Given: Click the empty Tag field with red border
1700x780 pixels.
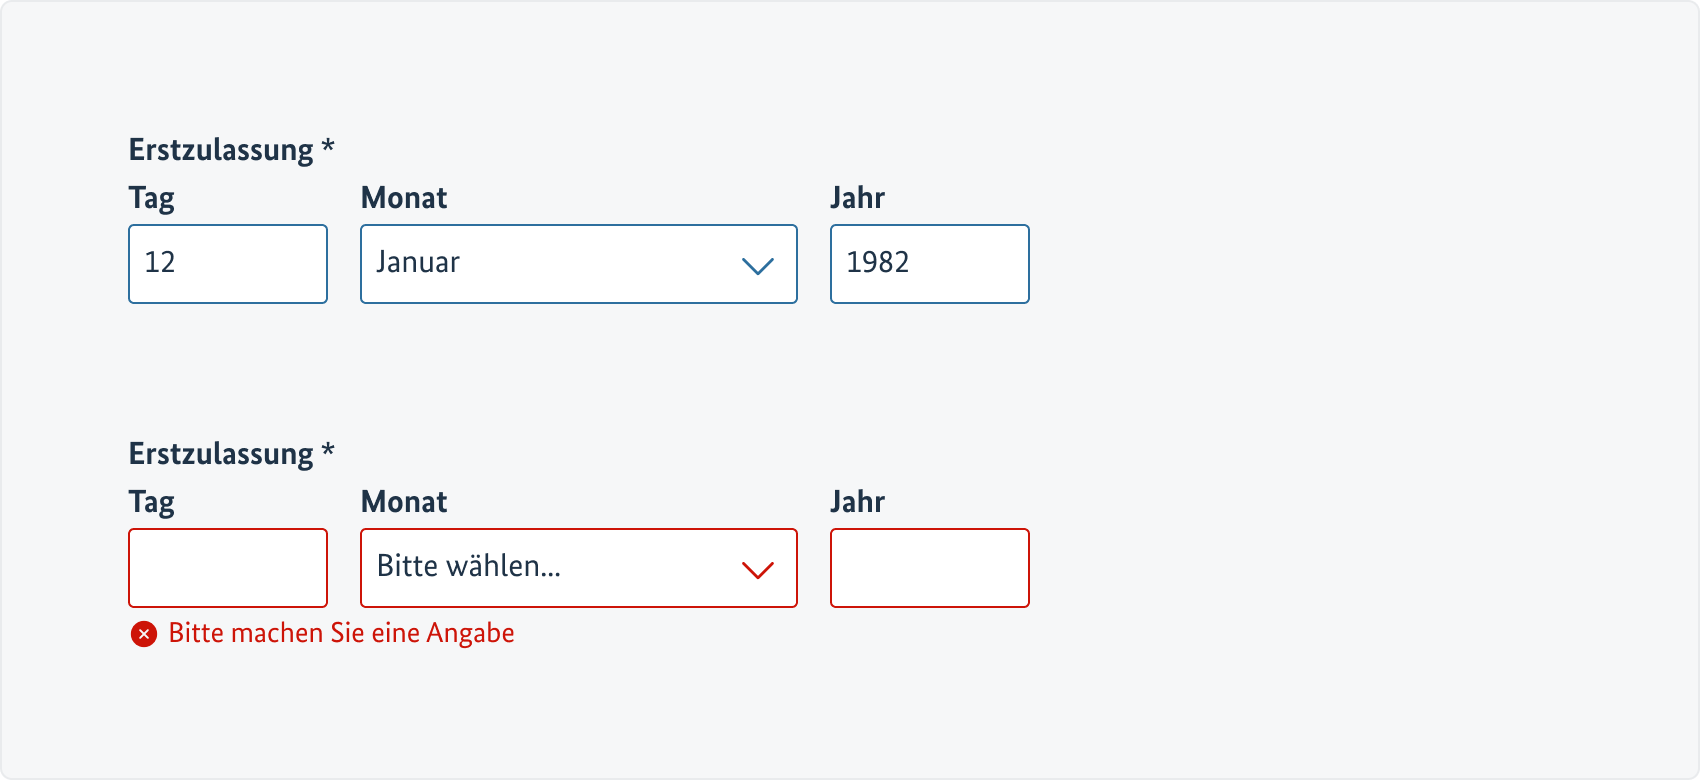Looking at the screenshot, I should click(x=228, y=568).
